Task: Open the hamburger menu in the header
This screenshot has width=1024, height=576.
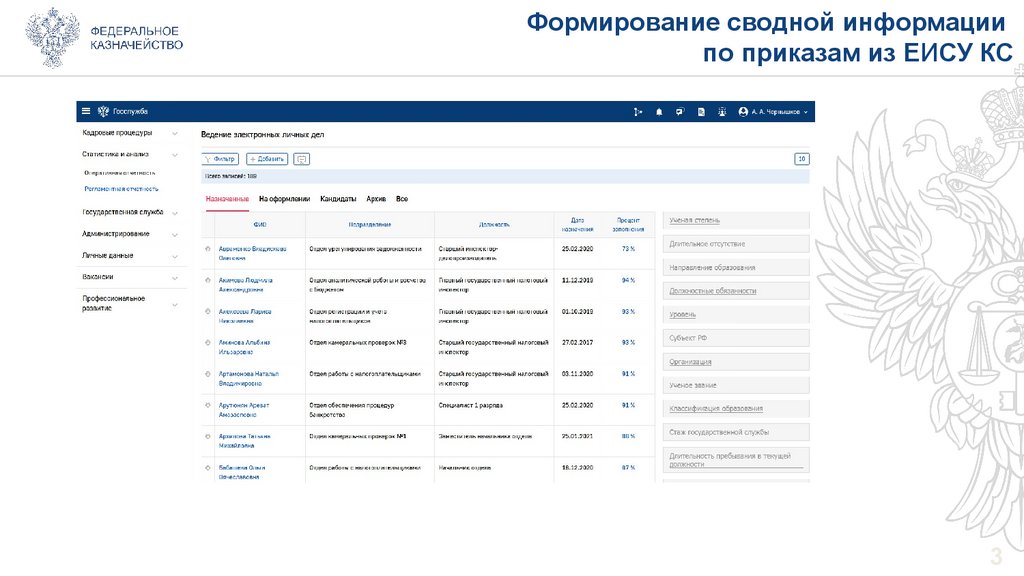Action: point(87,111)
